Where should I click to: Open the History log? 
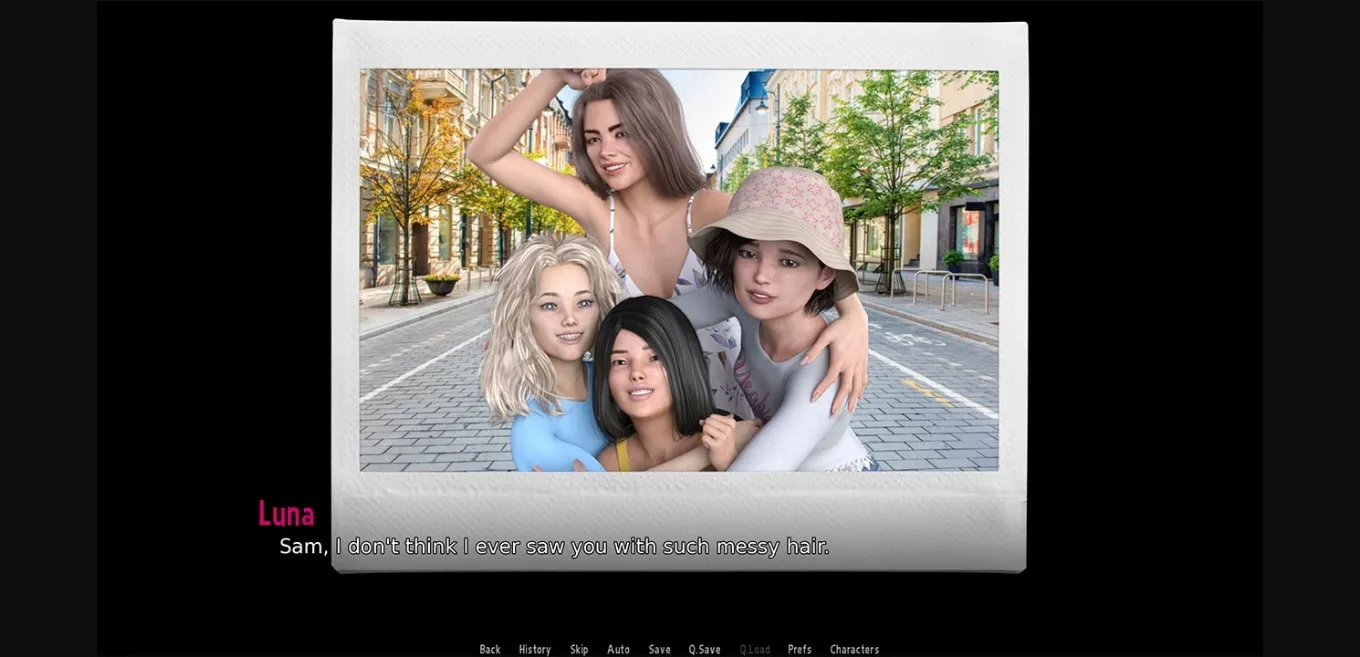tap(534, 649)
